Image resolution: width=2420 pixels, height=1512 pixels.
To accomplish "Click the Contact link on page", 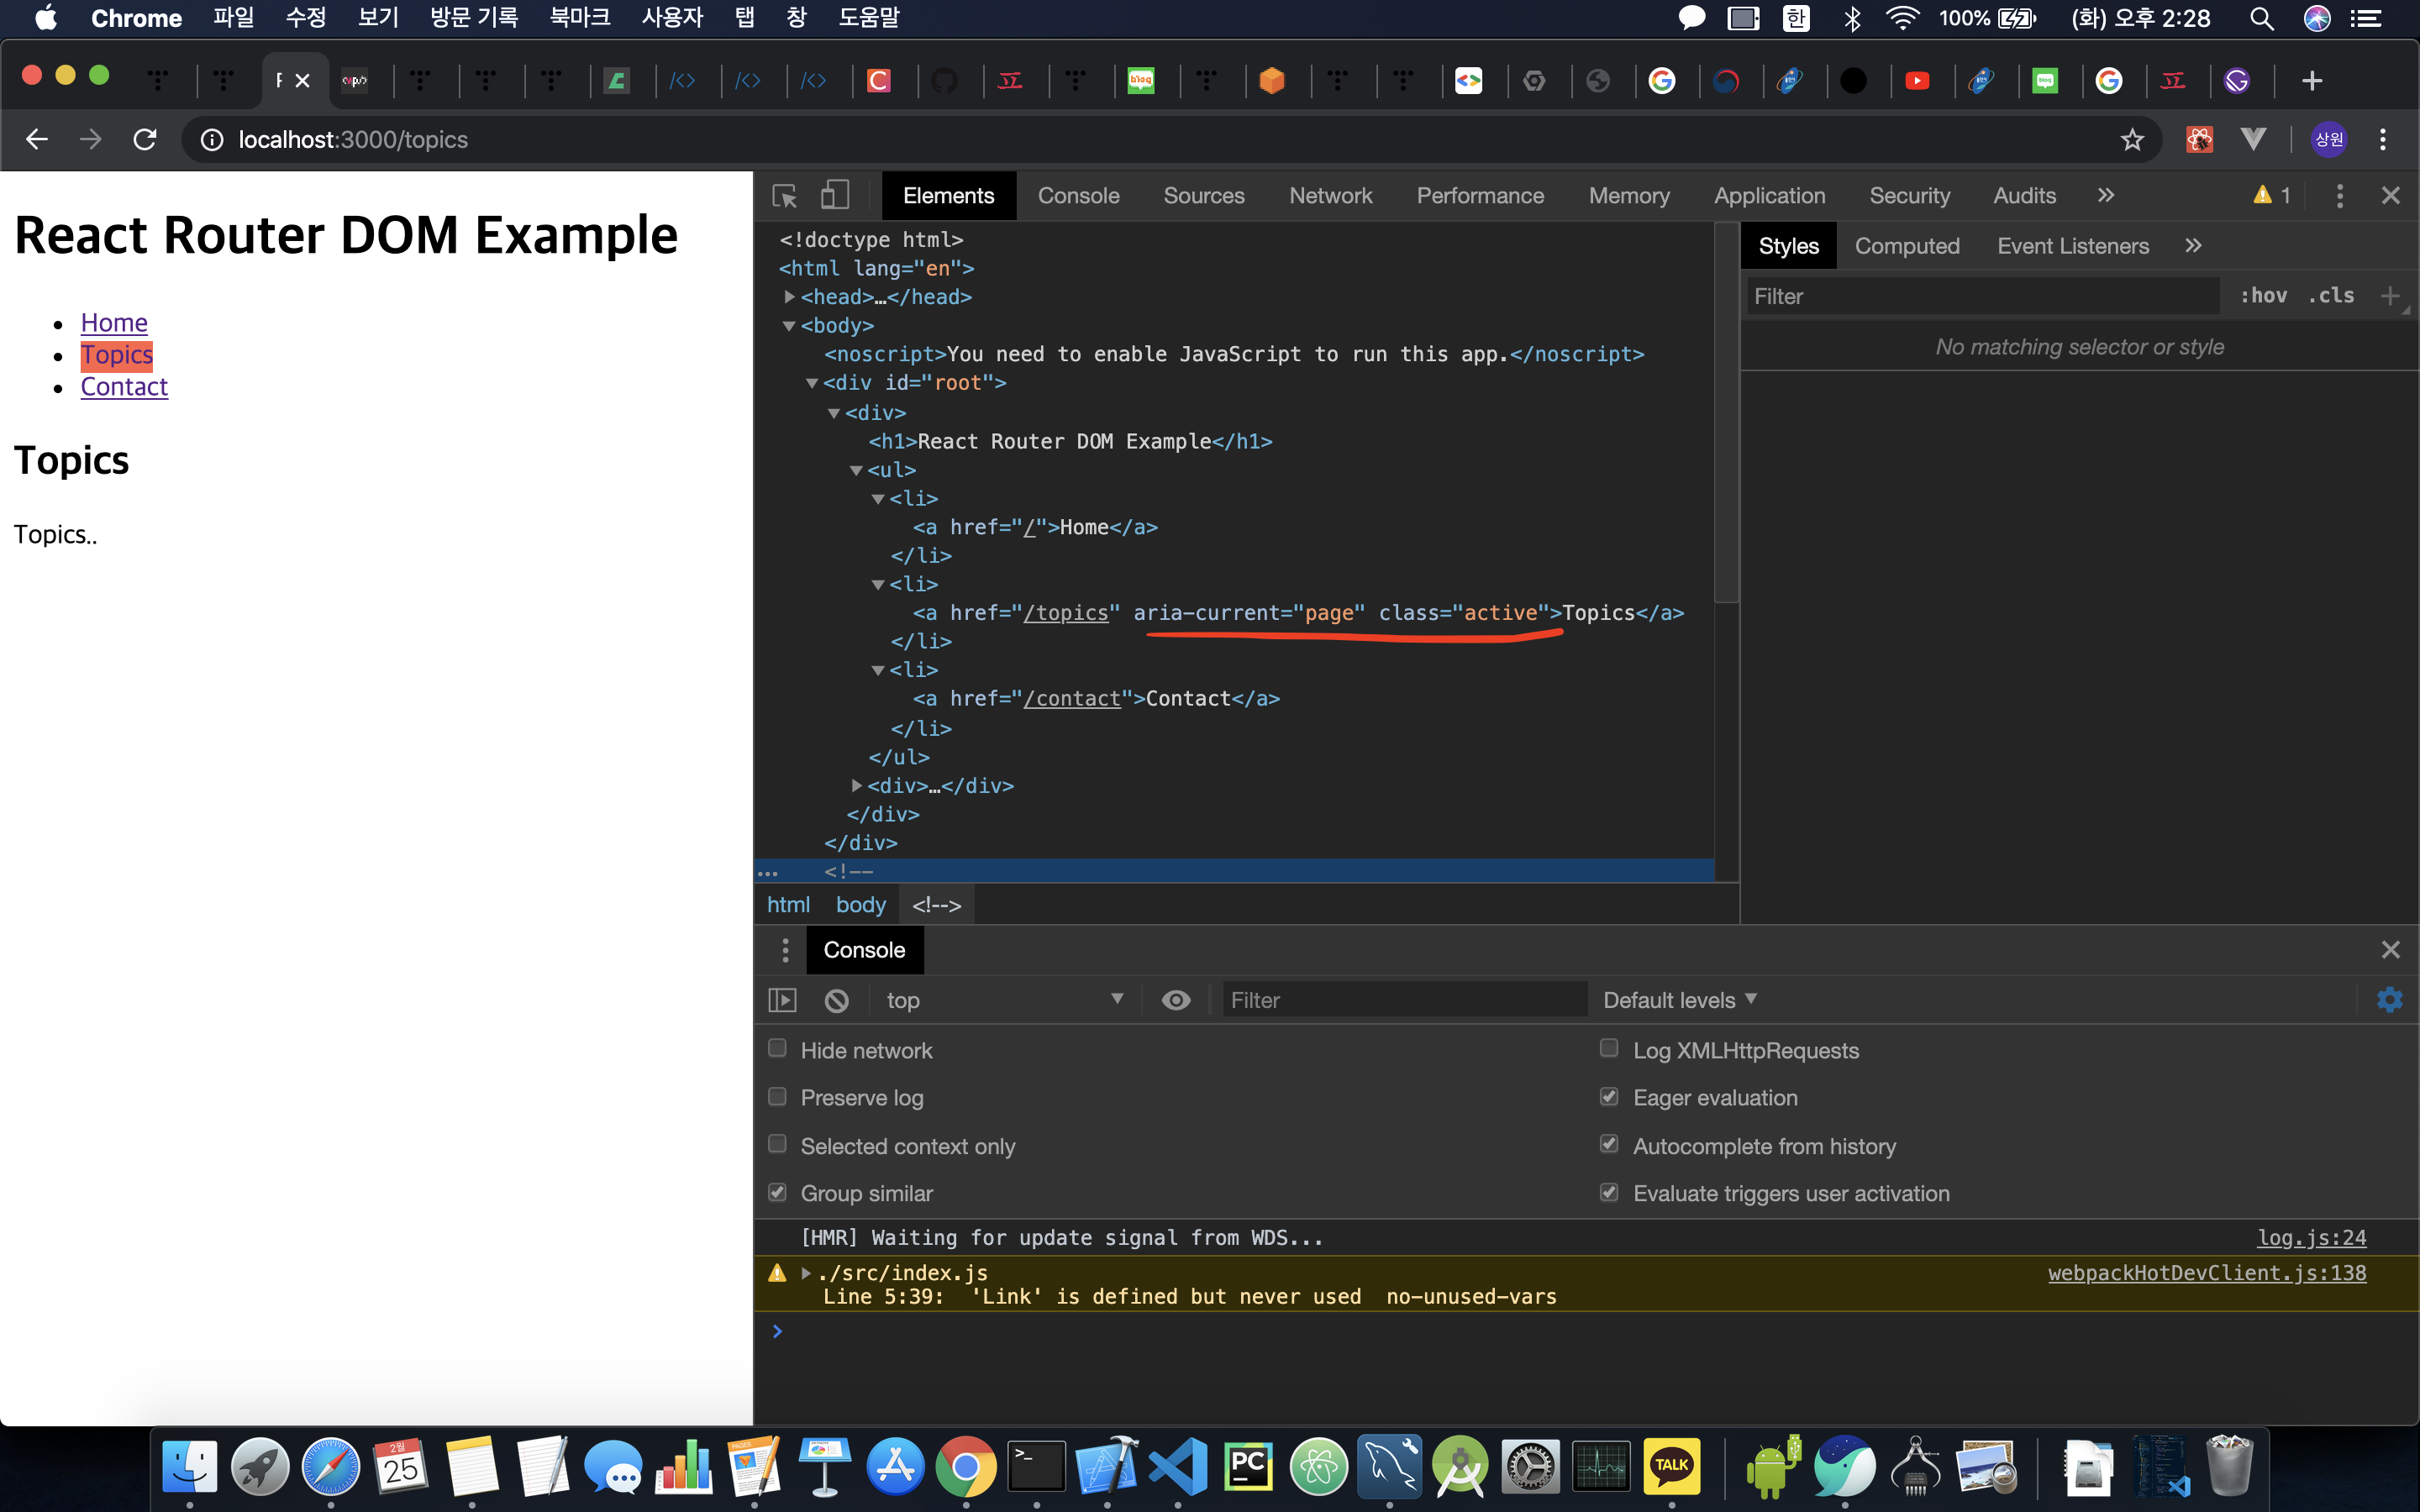I will coord(124,387).
